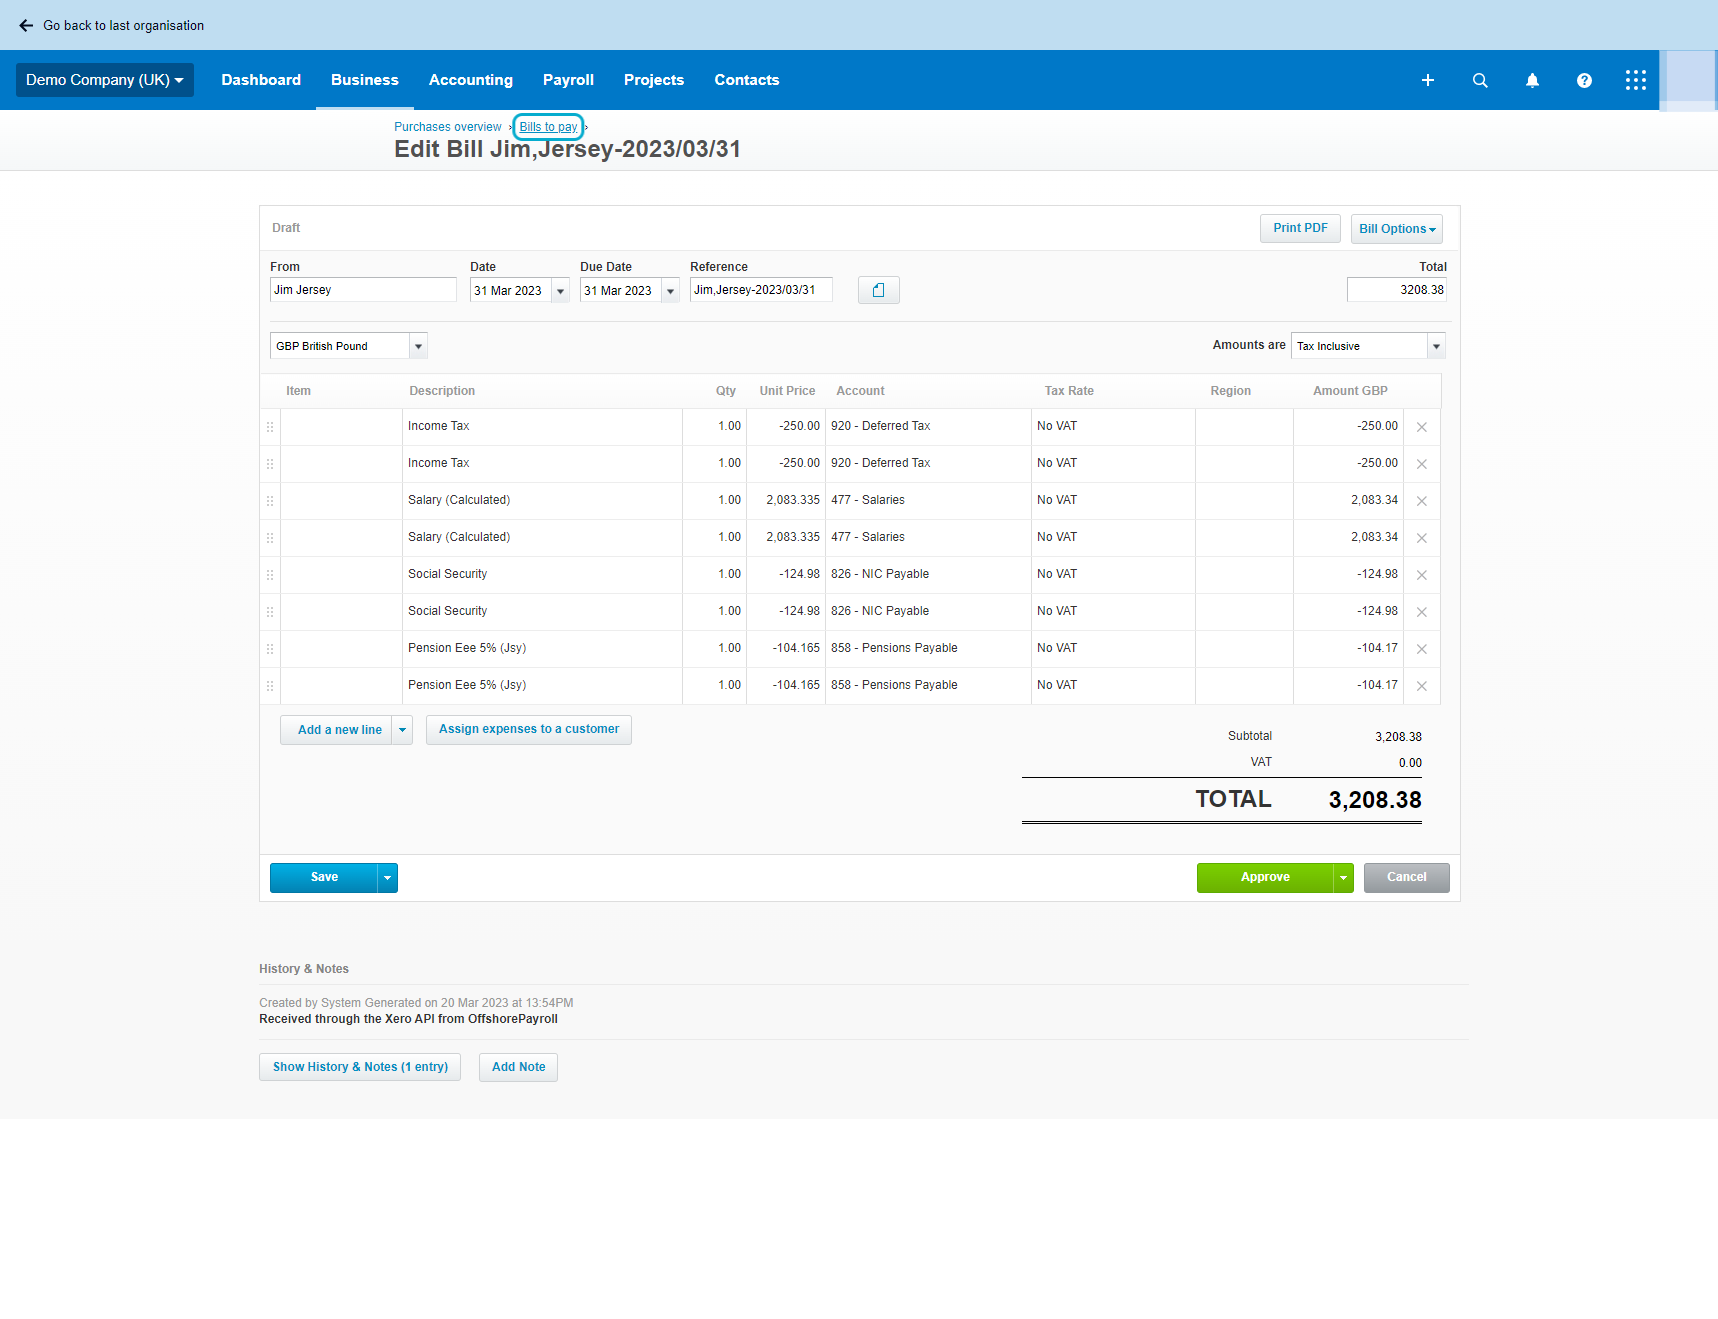Open notifications bell icon
This screenshot has width=1718, height=1319.
[x=1532, y=80]
